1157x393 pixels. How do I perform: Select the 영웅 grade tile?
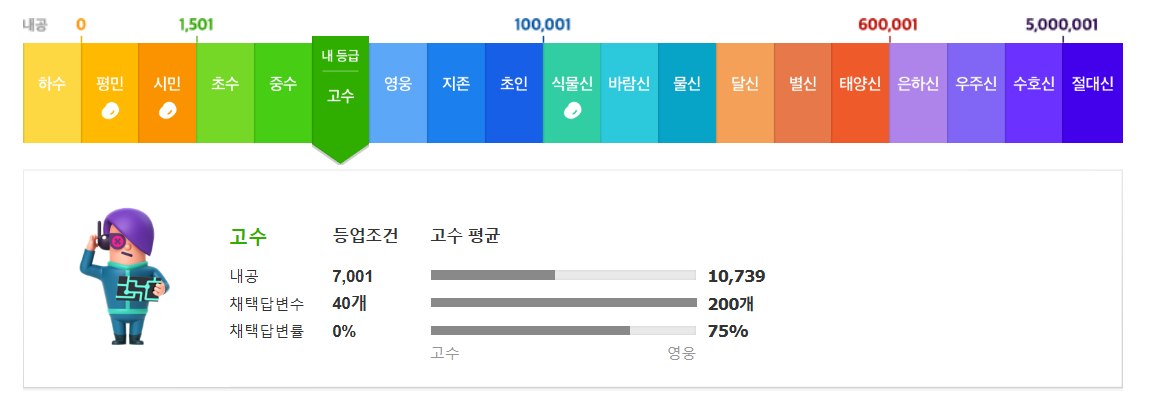398,93
